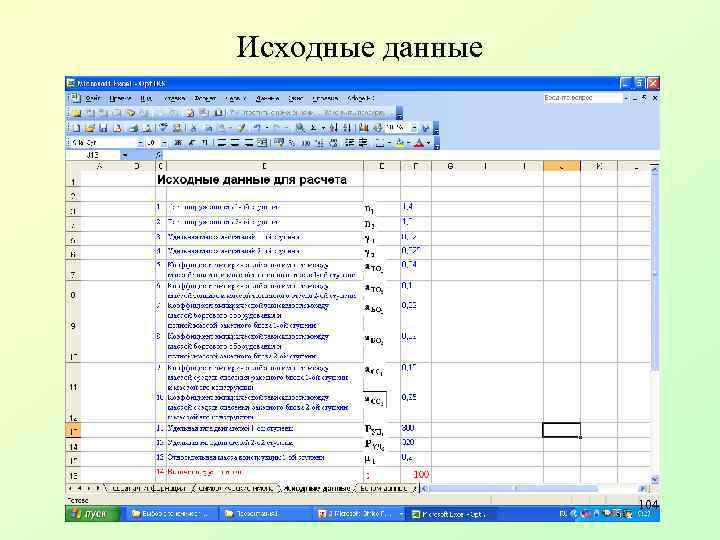Open the Данные menu
The image size is (720, 540).
pos(267,98)
